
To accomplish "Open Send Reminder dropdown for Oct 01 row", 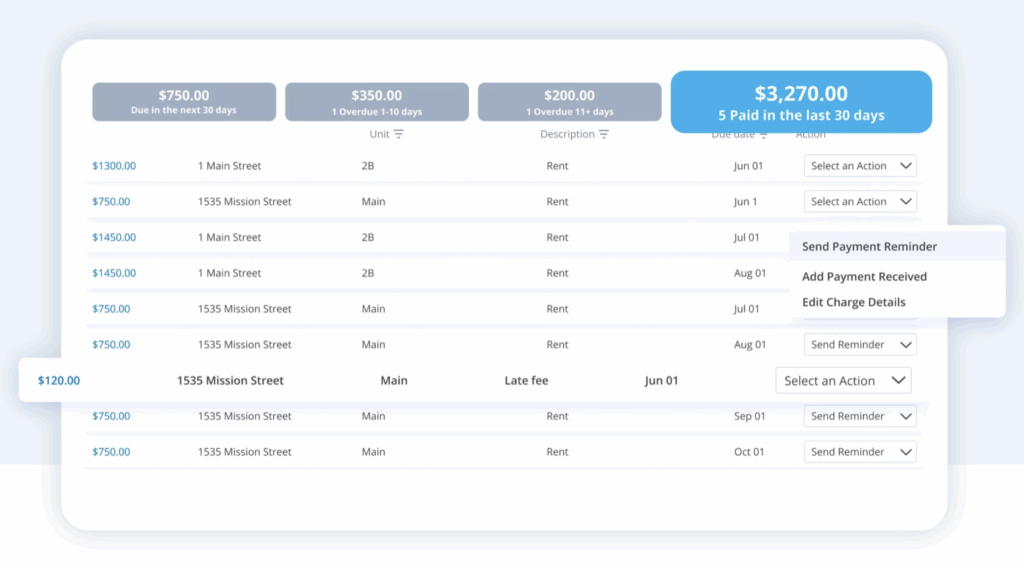I will click(860, 452).
